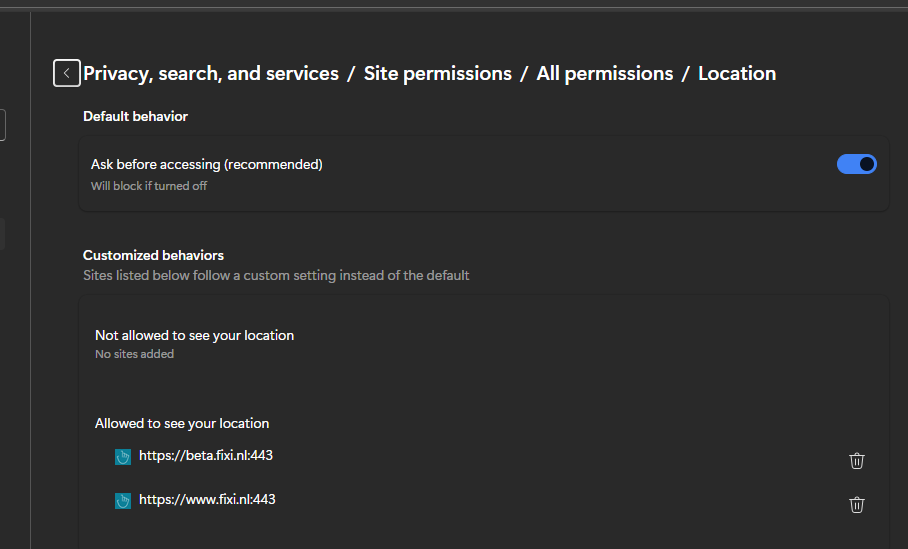Click the Location breadcrumb title

[x=736, y=73]
